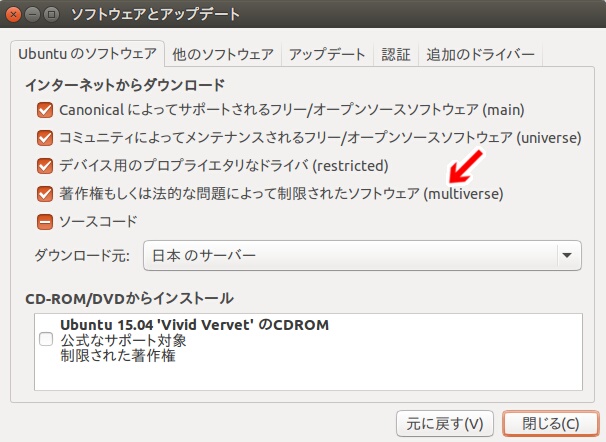Click the multiverse checkbox label text
The width and height of the screenshot is (606, 442).
click(281, 194)
